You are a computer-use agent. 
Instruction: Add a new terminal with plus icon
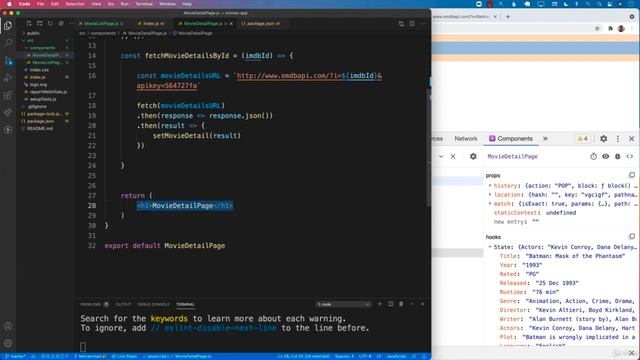tap(380, 304)
